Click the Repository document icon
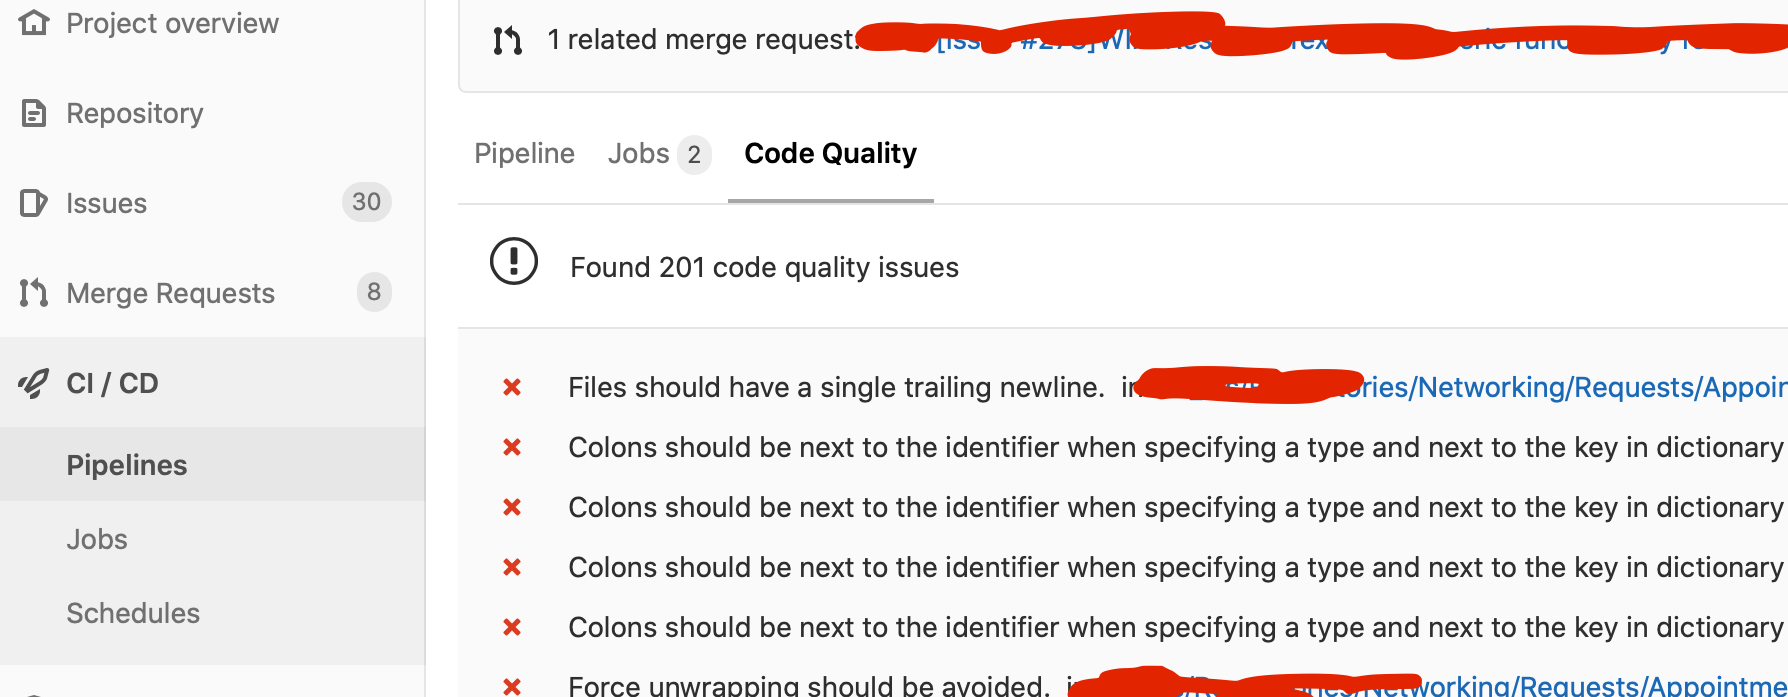Image resolution: width=1788 pixels, height=697 pixels. (34, 113)
